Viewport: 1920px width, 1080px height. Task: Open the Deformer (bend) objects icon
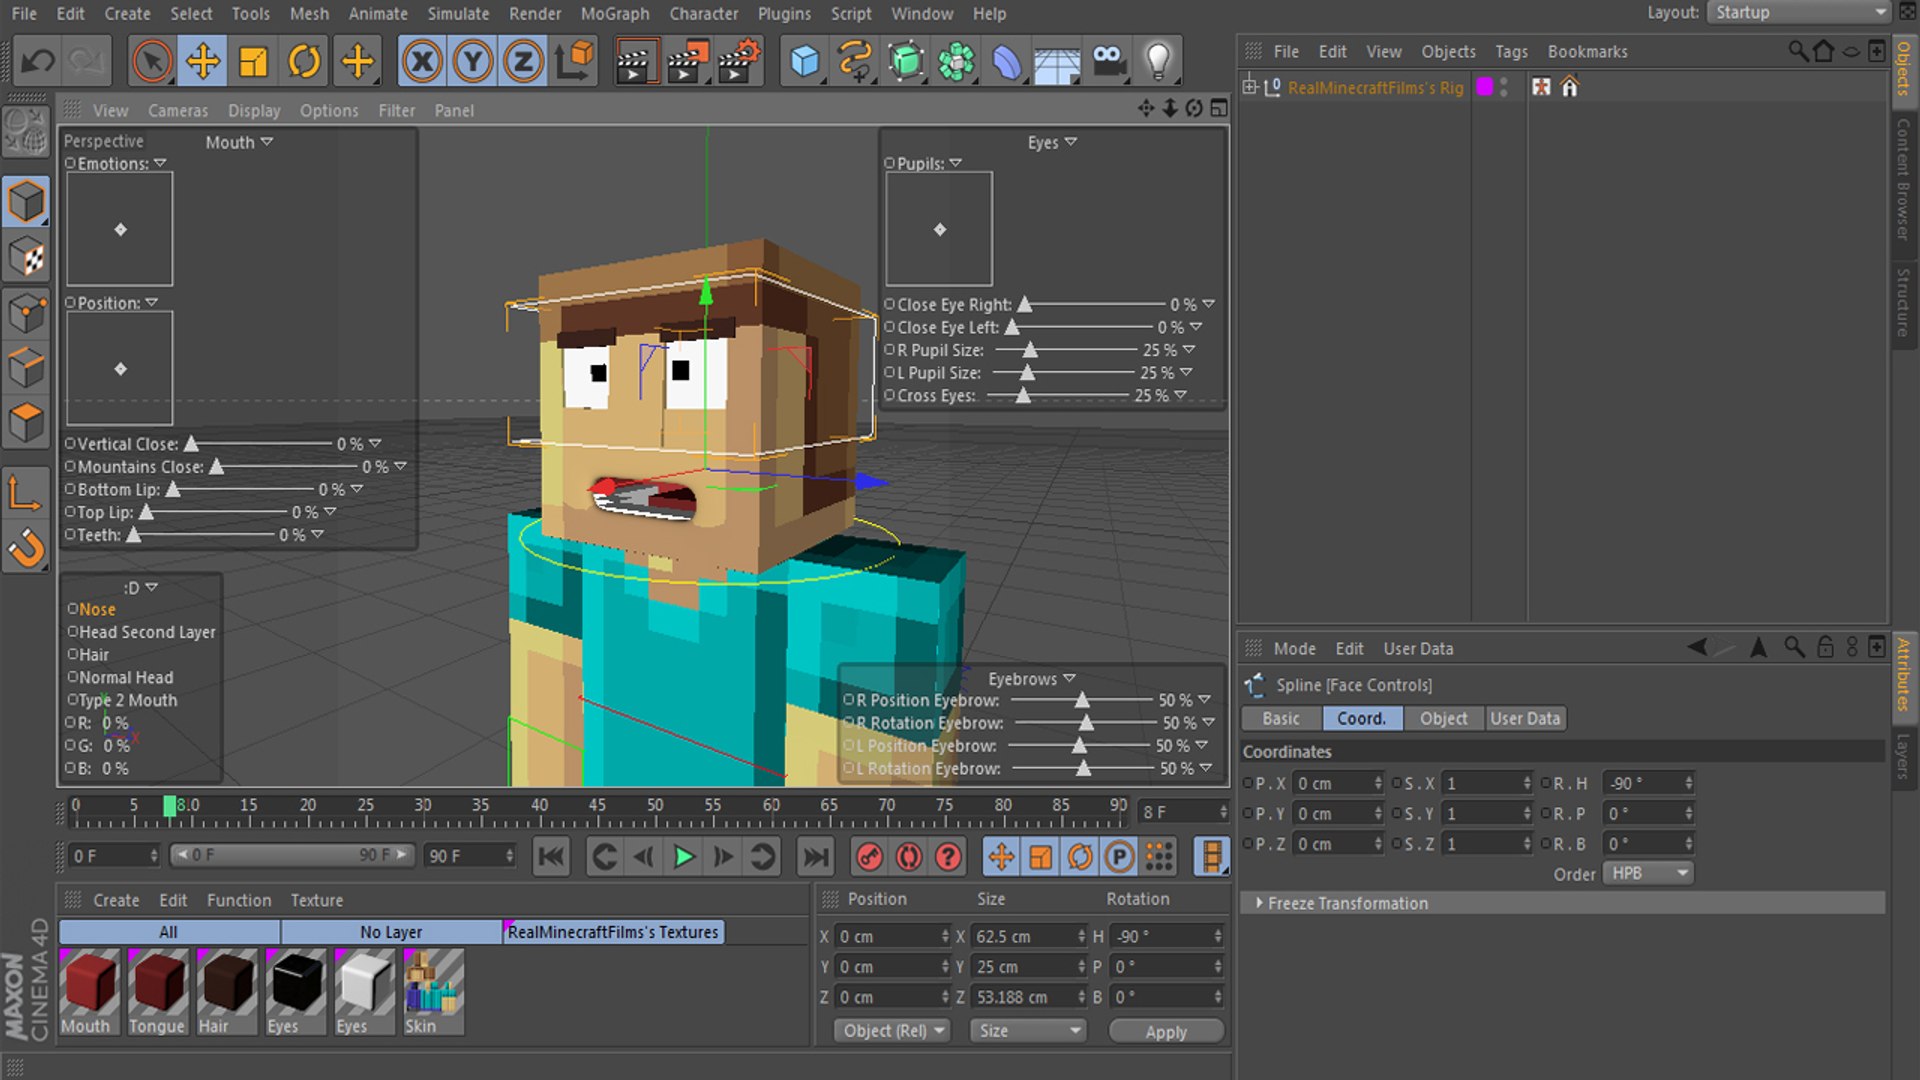coord(1007,62)
